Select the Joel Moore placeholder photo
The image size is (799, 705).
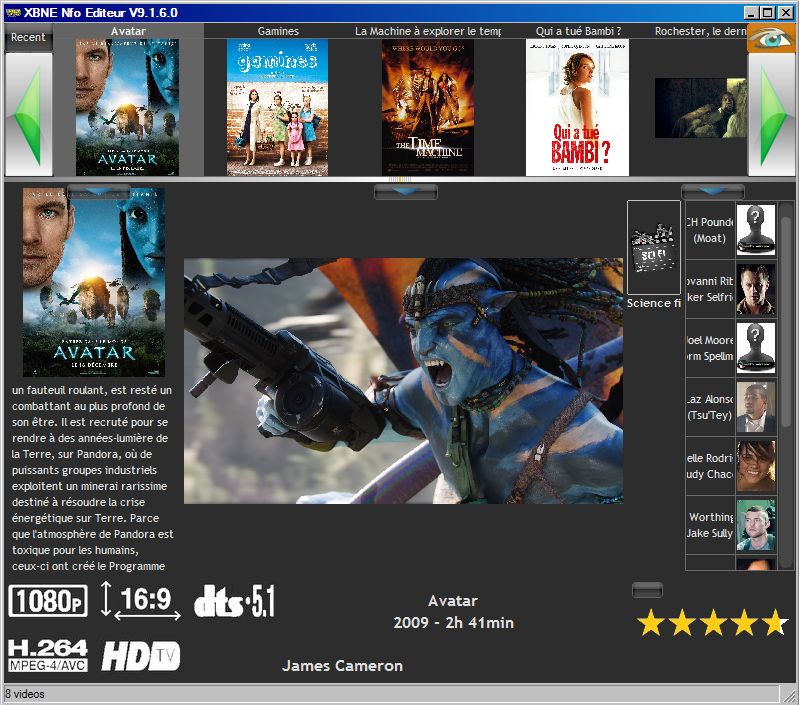(756, 348)
